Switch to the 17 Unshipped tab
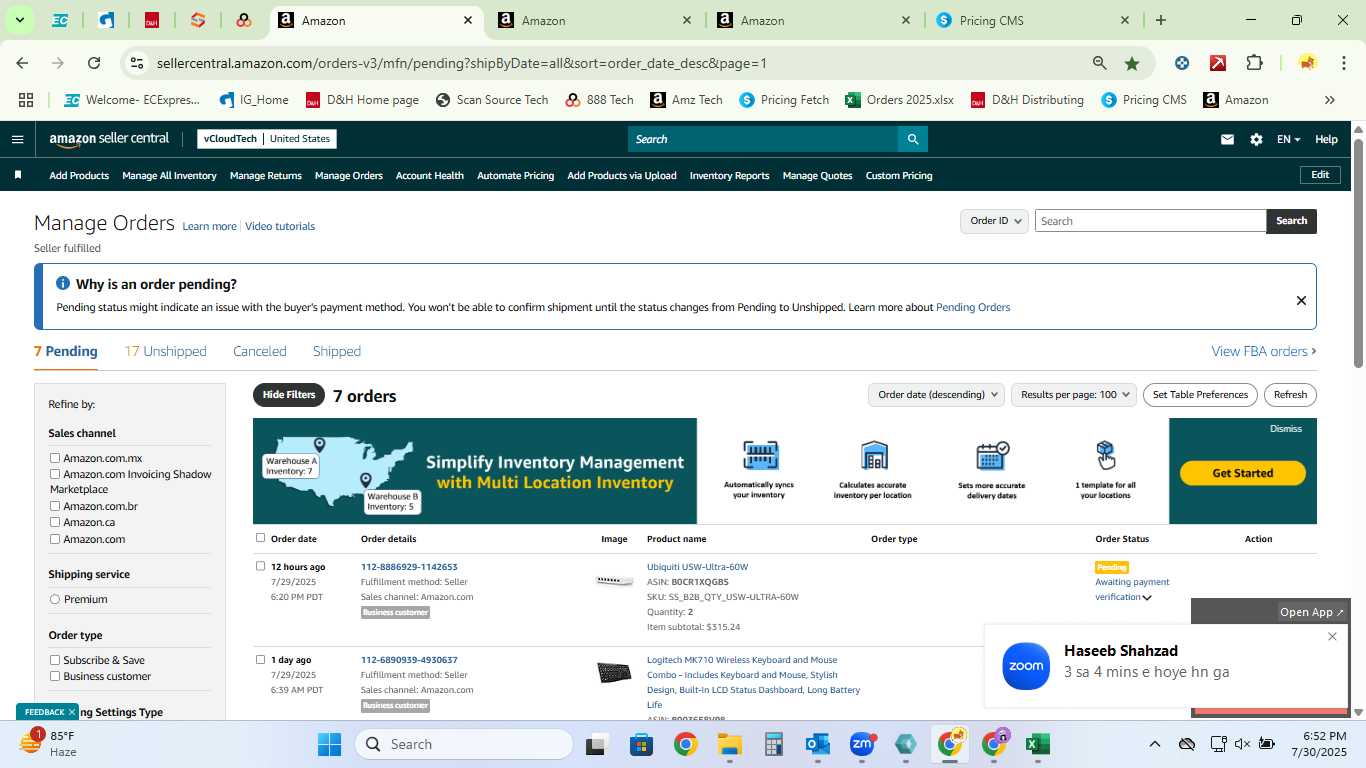 click(165, 351)
